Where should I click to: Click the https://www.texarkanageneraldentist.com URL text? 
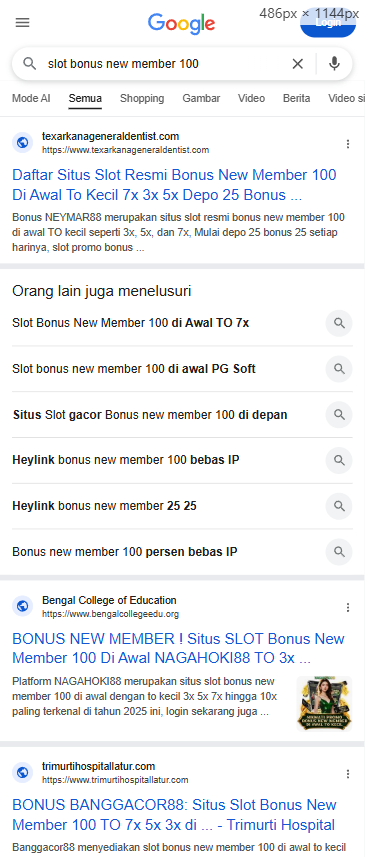(126, 150)
